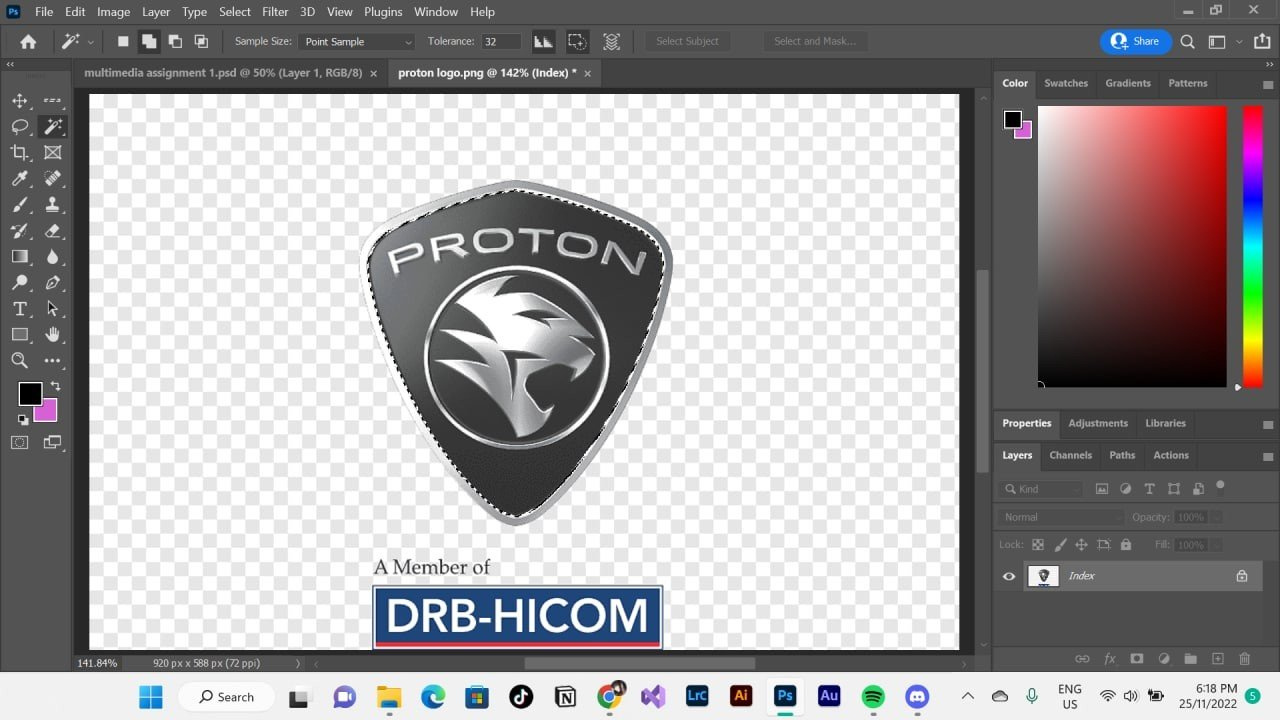Toggle Quick Mask mode
Screen dimensions: 1280x720
(x=19, y=442)
